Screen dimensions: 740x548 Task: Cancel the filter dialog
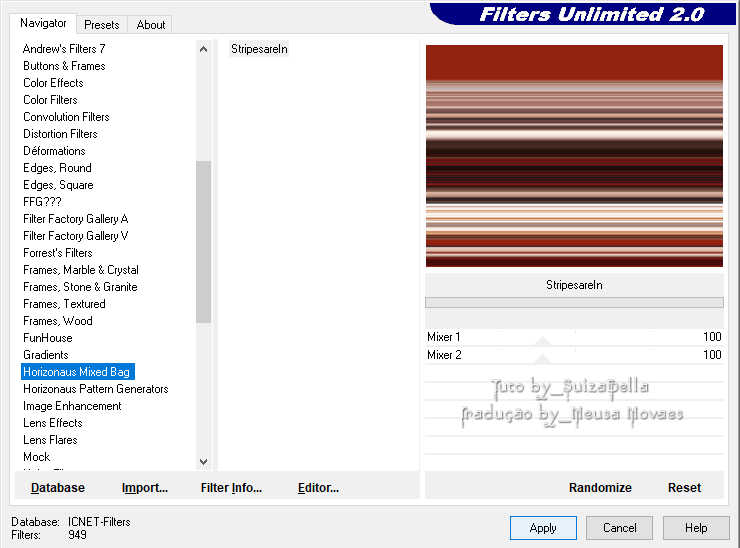pos(620,528)
